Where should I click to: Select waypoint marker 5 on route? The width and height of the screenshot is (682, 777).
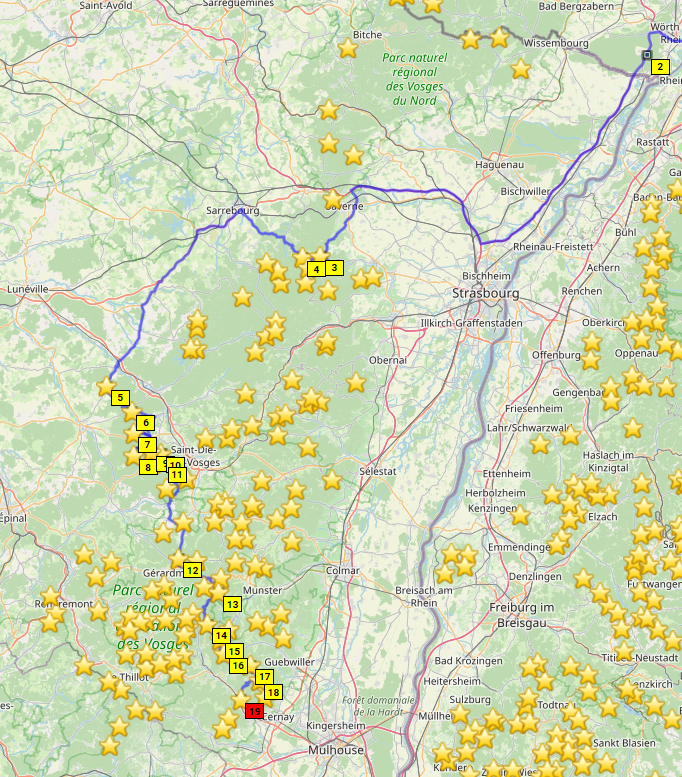[121, 397]
